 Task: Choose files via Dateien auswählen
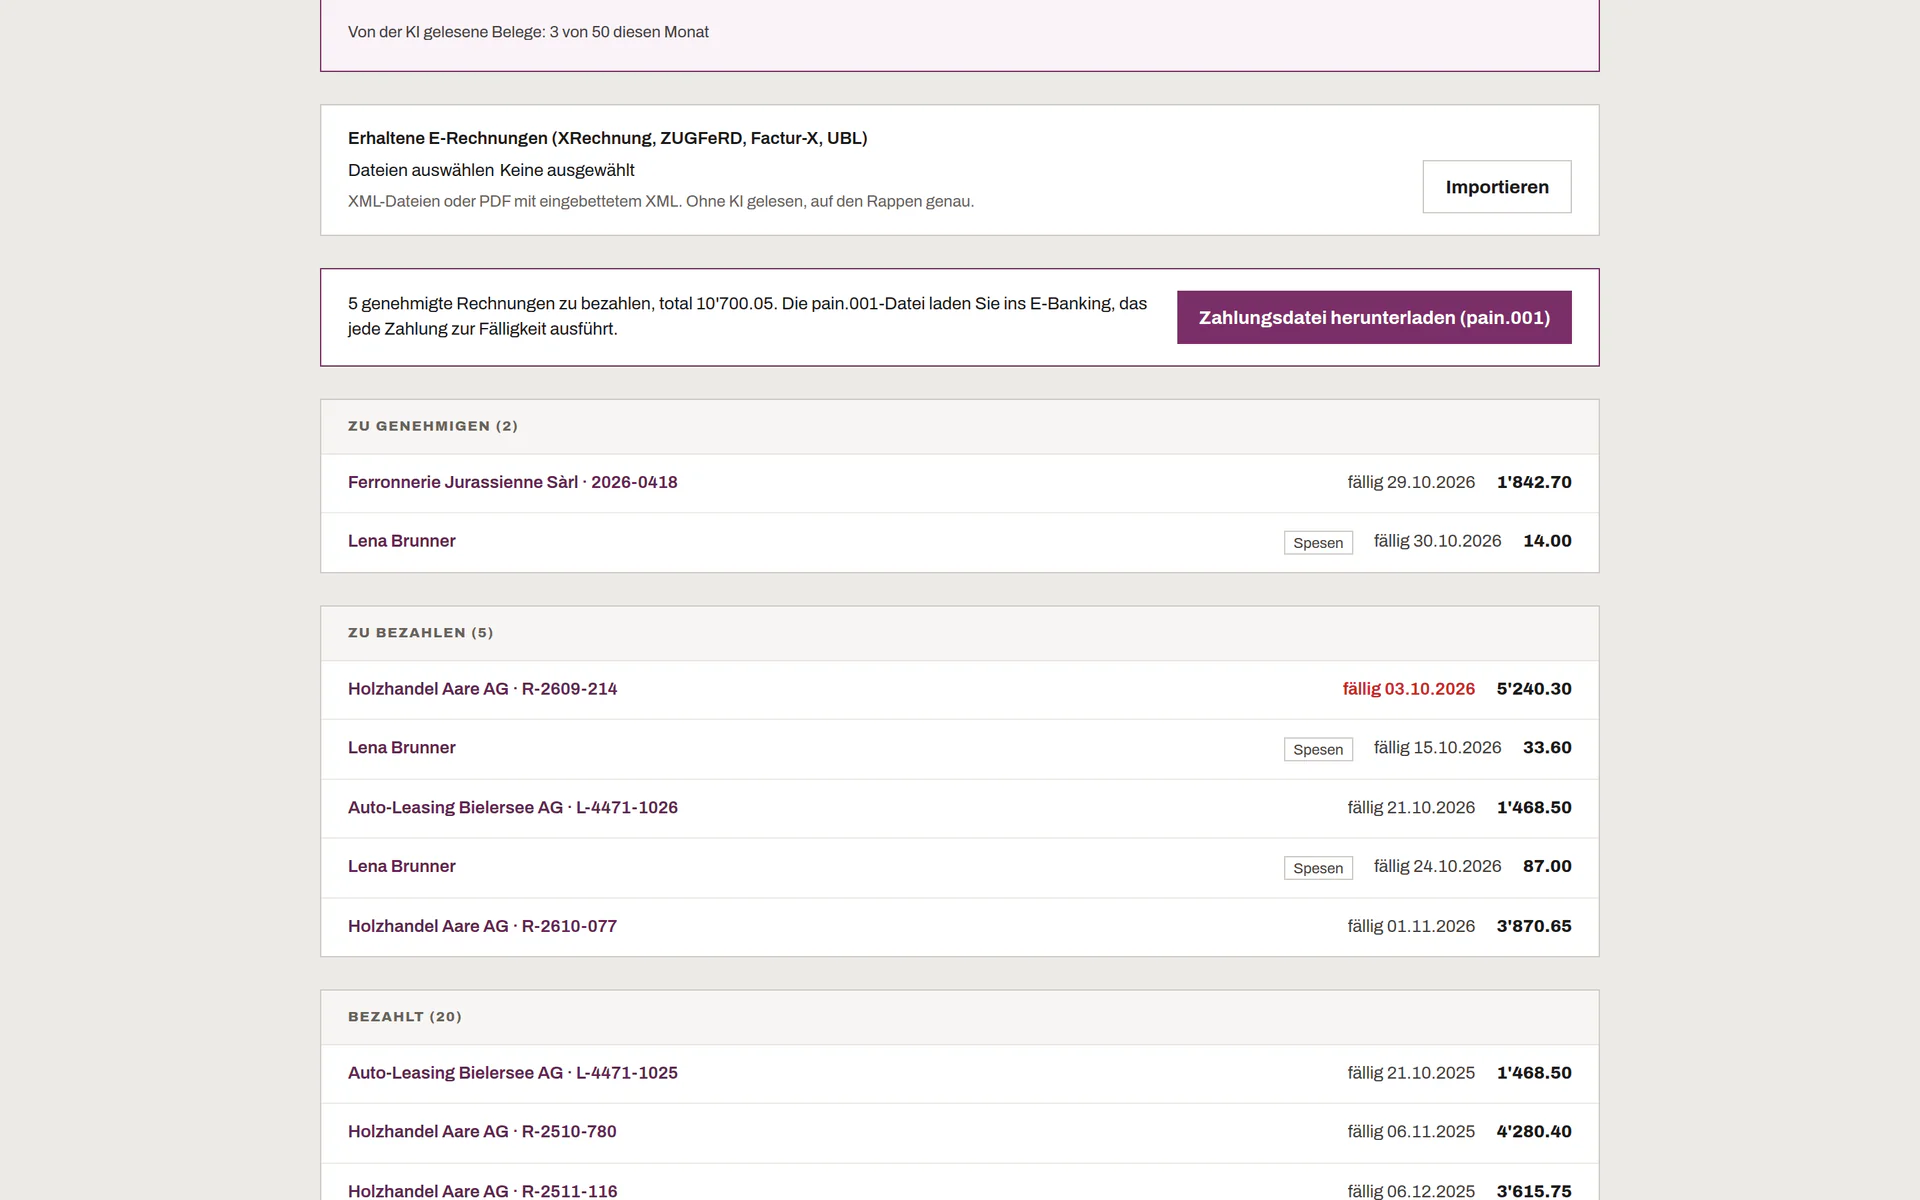pyautogui.click(x=420, y=170)
